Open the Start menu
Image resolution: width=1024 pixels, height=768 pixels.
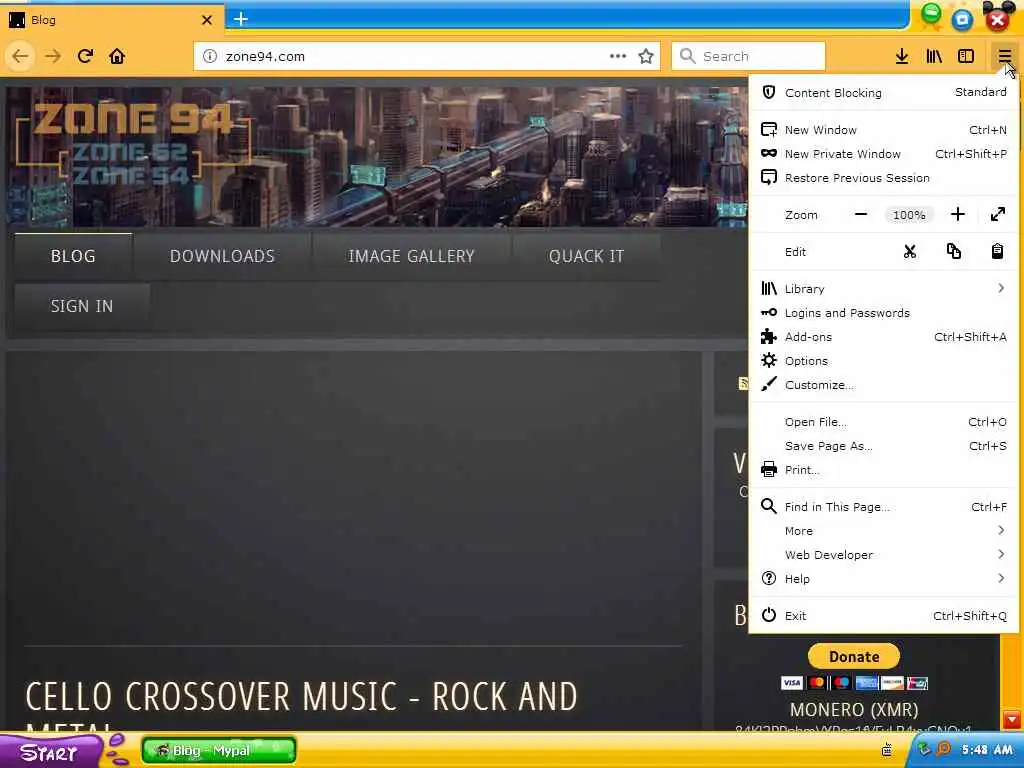(51, 752)
